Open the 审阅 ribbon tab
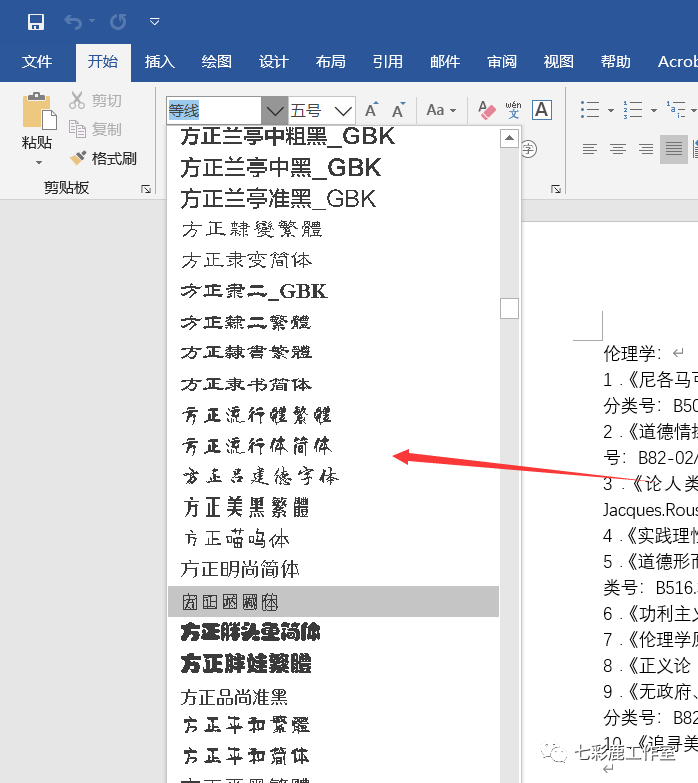Screen dimensions: 698x783 [502, 62]
